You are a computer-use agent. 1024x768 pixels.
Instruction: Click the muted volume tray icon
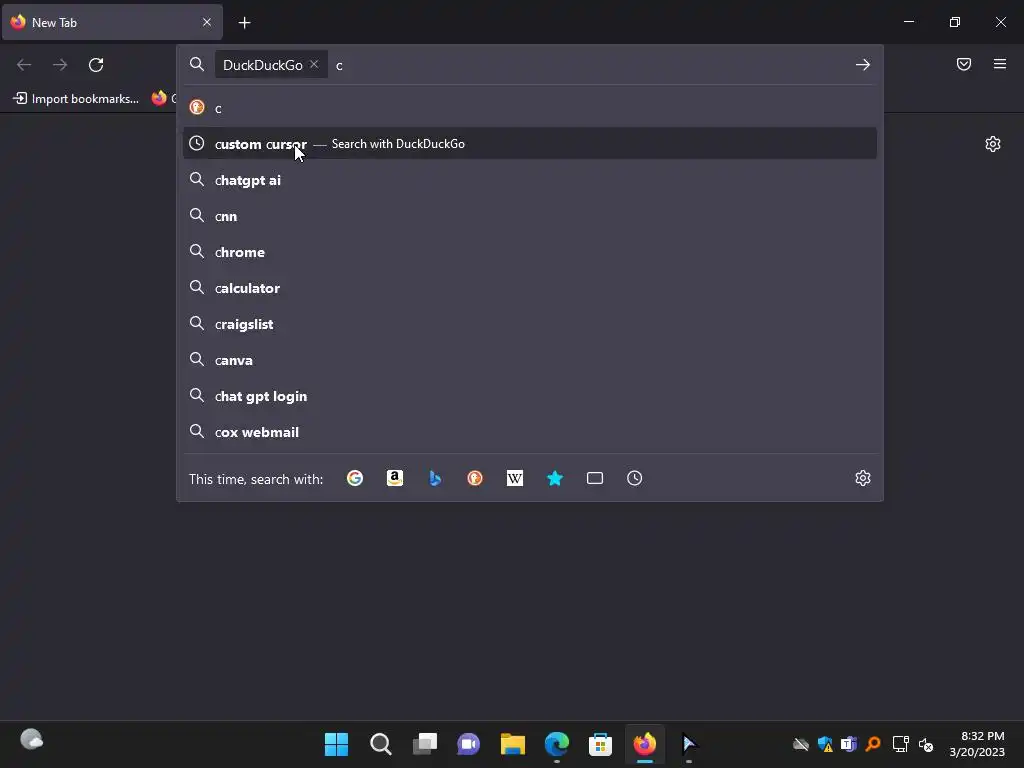click(925, 744)
